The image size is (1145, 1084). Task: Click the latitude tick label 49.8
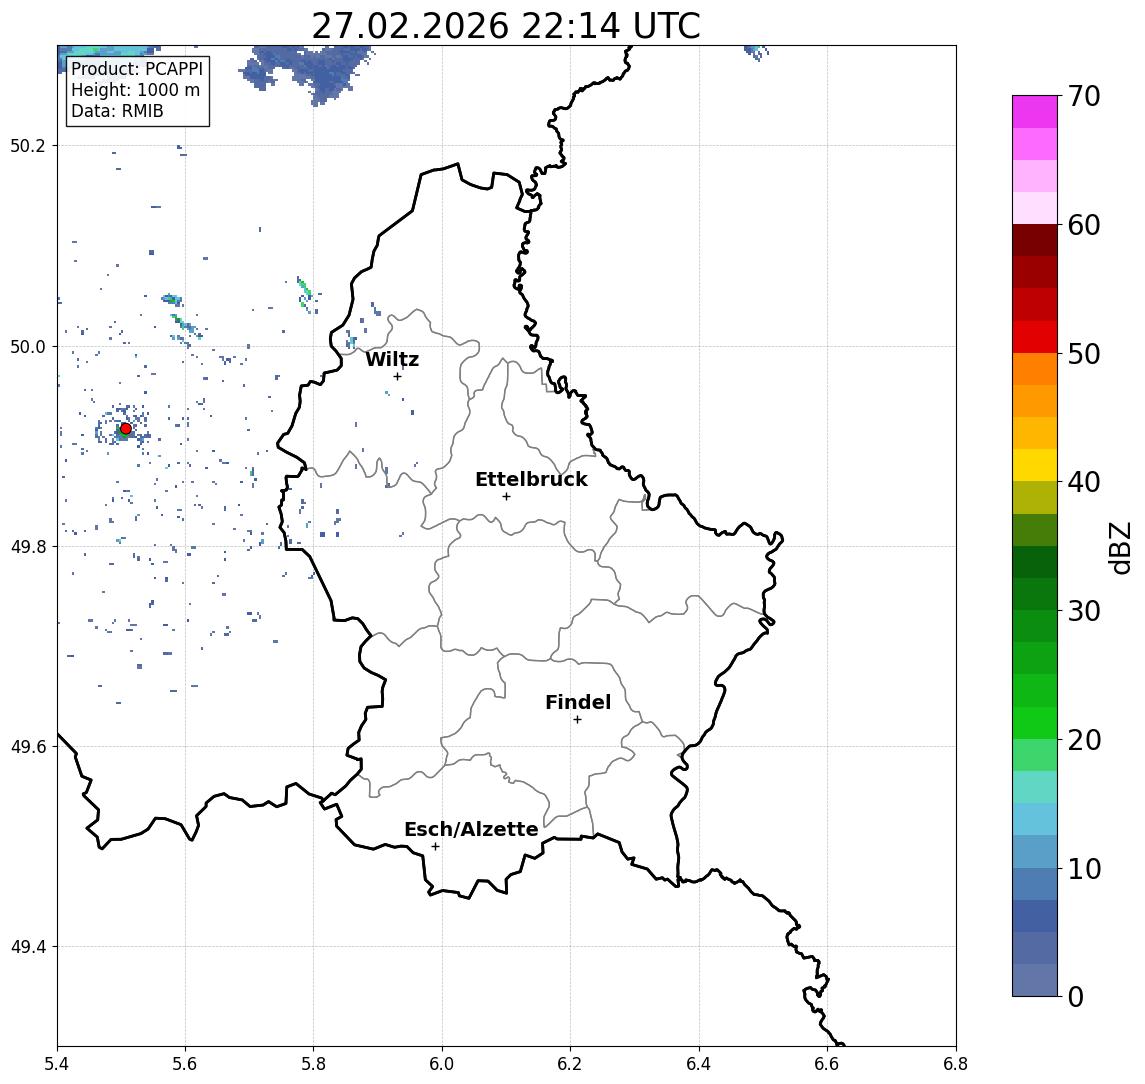click(x=27, y=546)
